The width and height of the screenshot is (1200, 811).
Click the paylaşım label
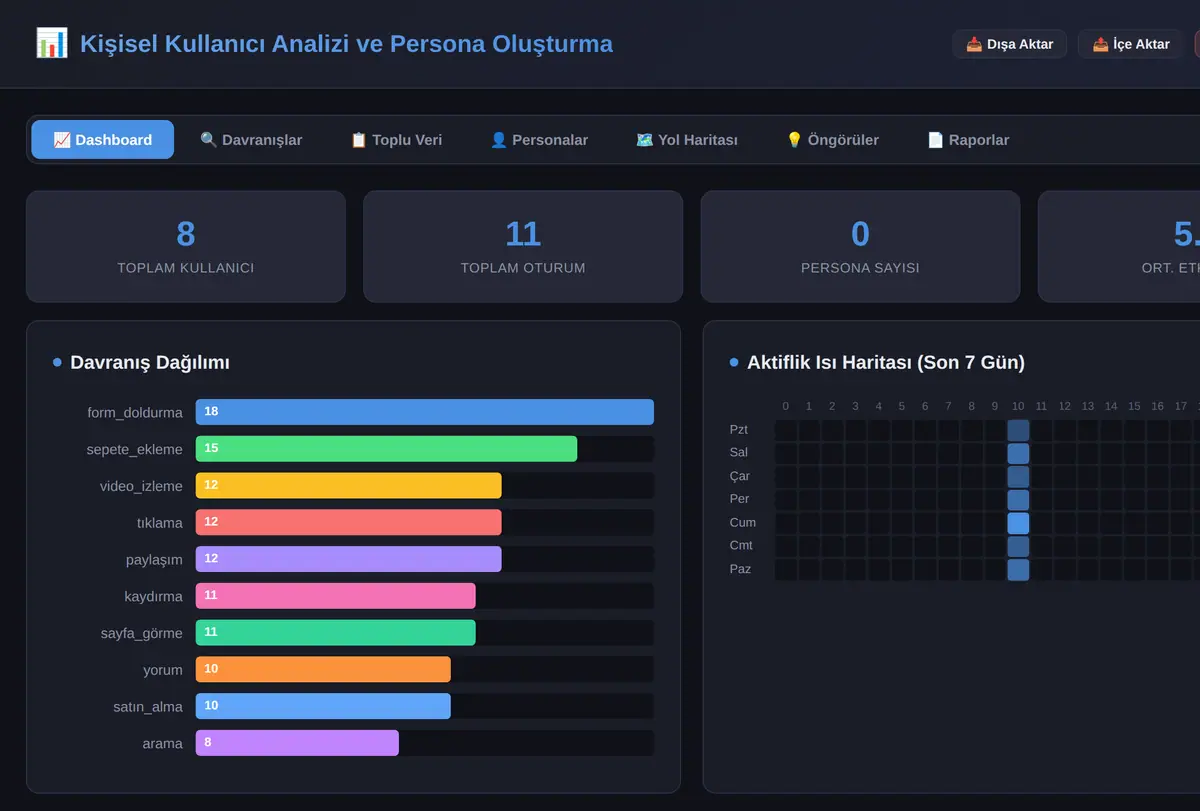point(154,560)
